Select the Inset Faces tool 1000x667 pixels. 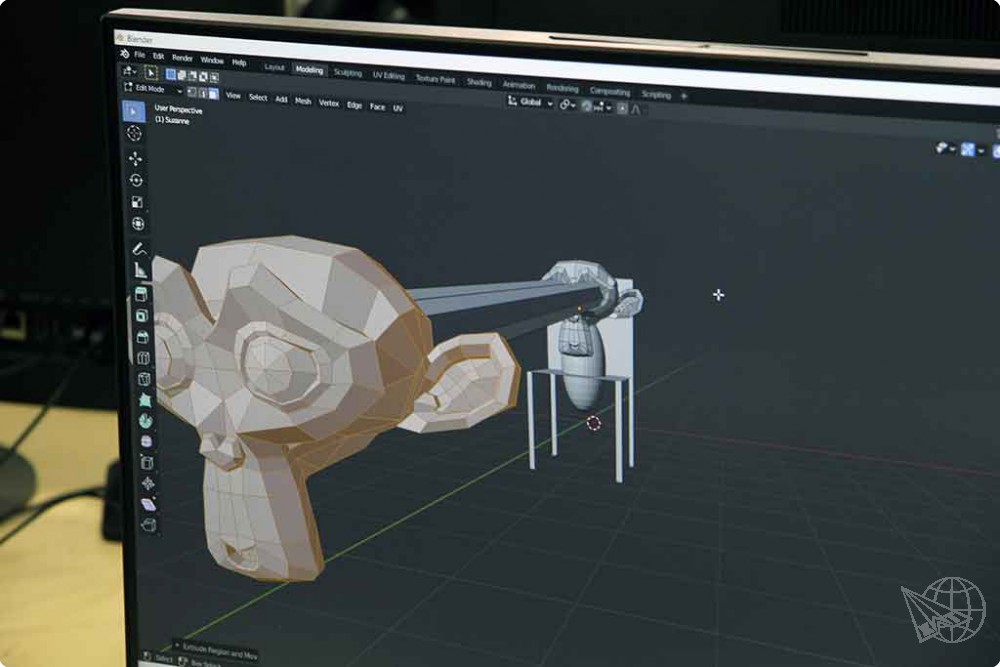tap(142, 316)
